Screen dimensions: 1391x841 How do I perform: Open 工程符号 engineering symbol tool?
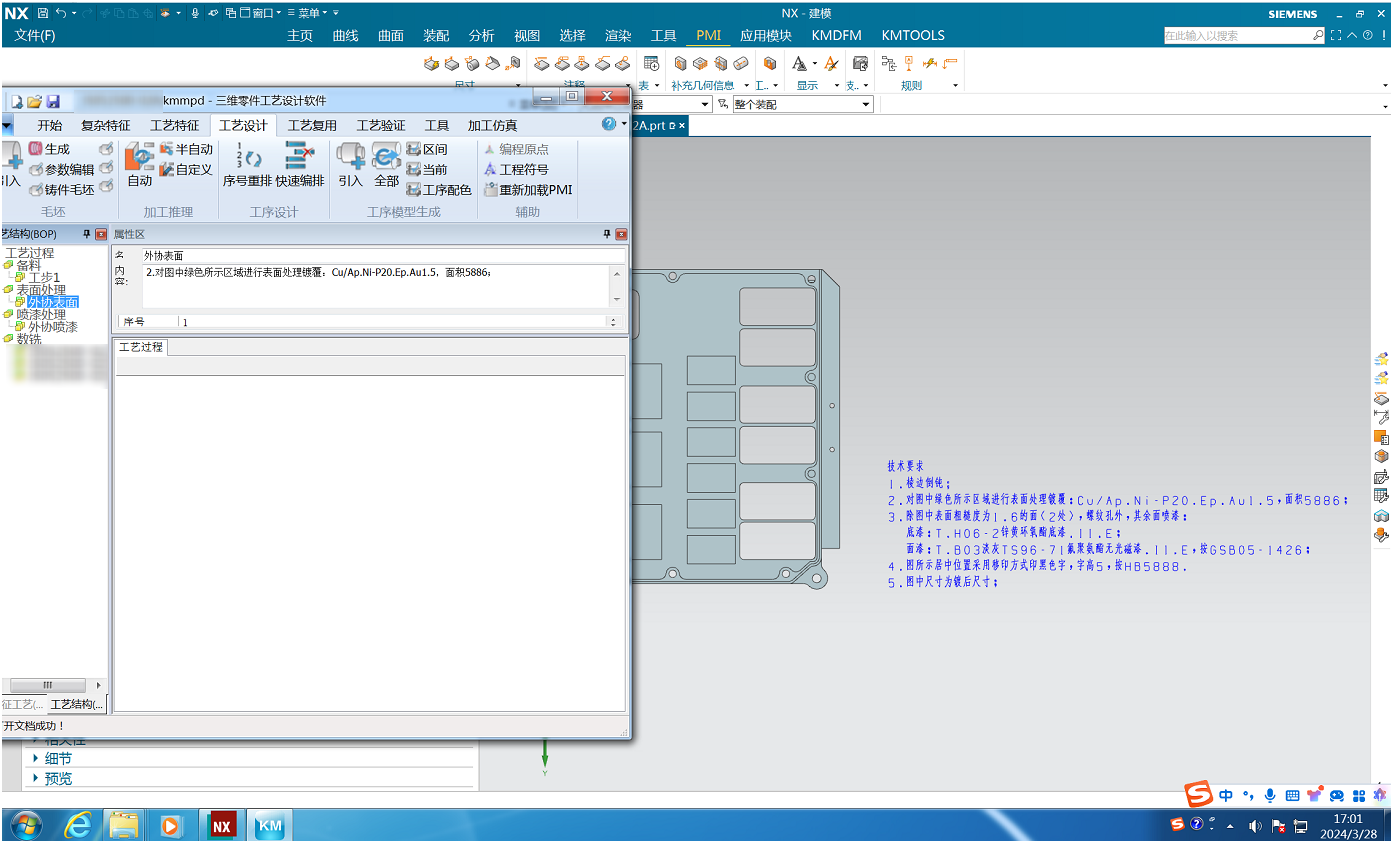tap(491, 170)
